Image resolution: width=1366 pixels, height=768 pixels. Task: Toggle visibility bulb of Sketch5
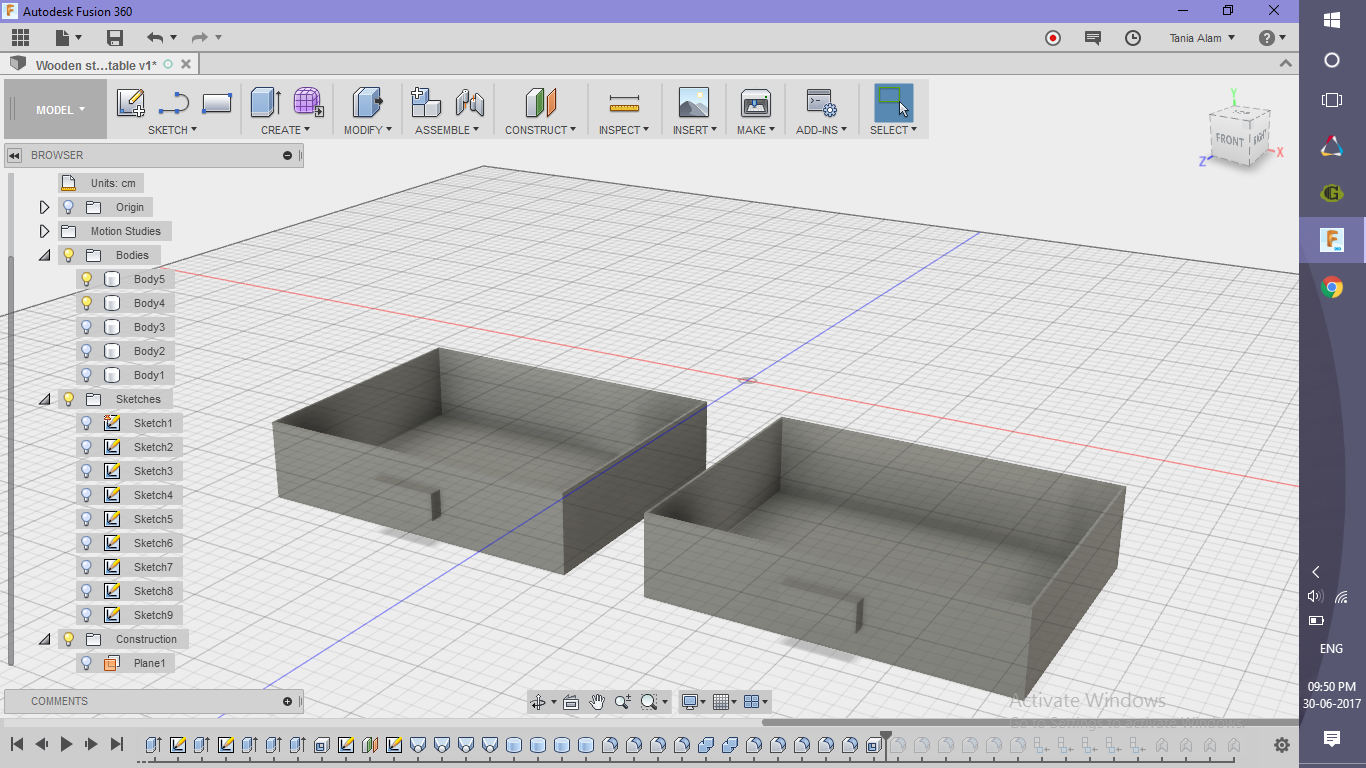[86, 519]
